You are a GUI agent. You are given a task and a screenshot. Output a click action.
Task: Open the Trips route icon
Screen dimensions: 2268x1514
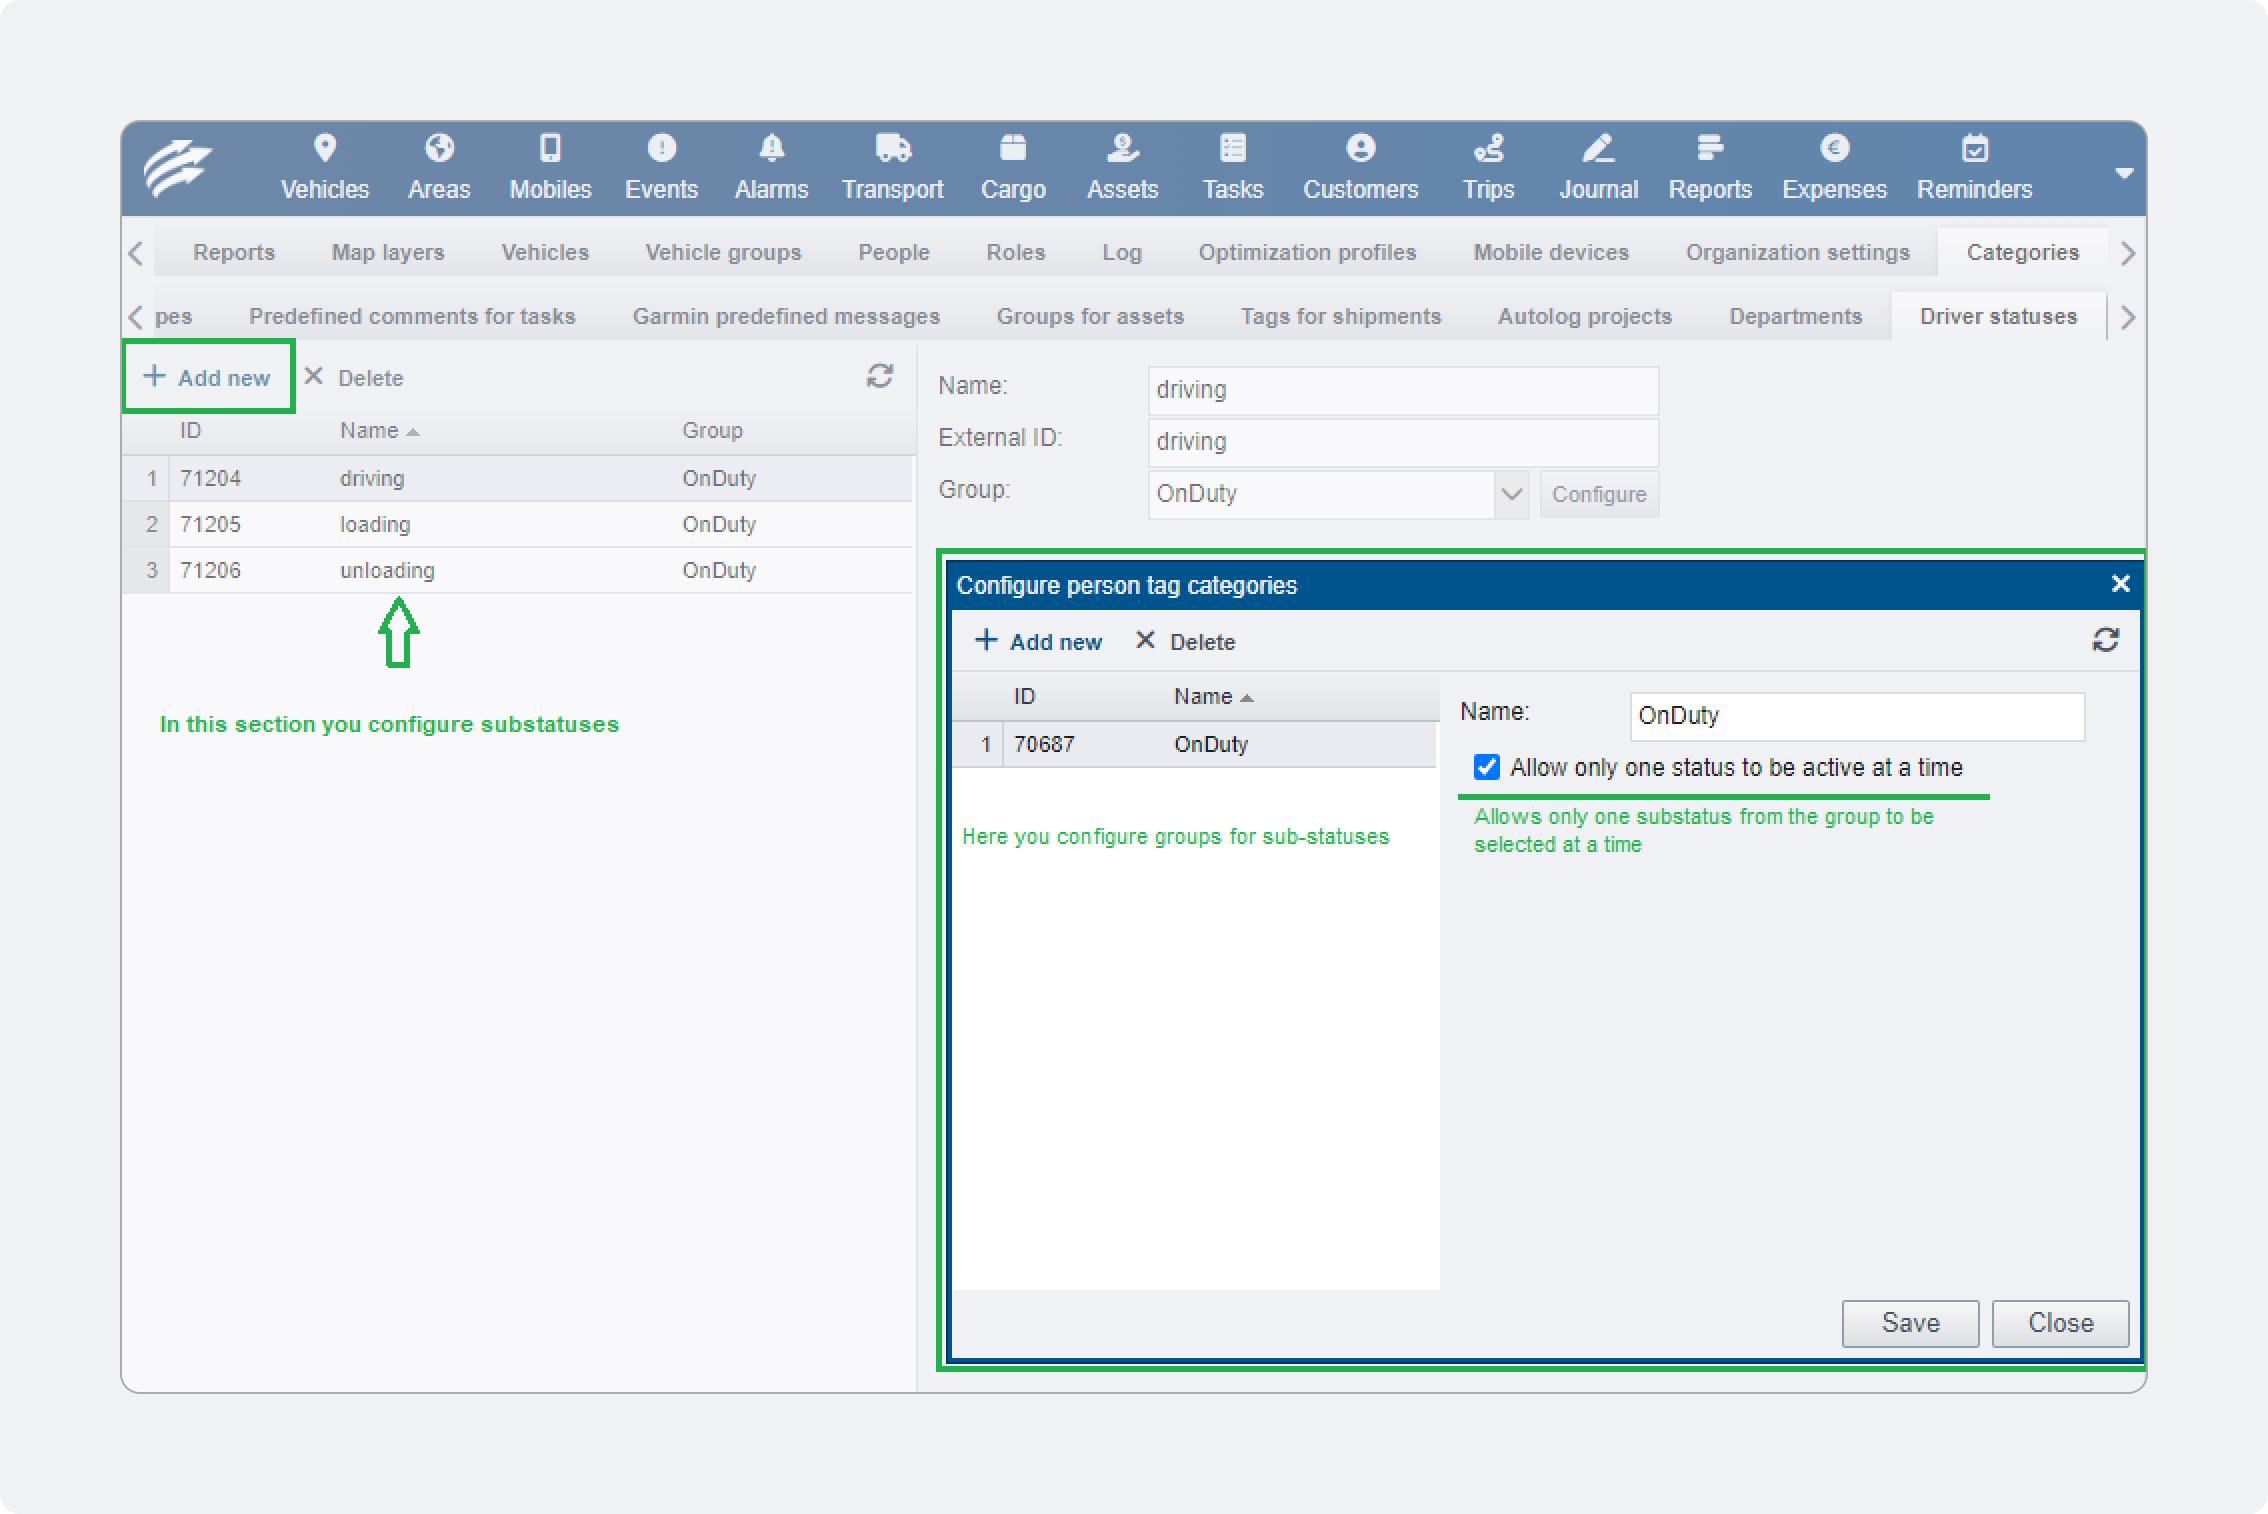click(x=1488, y=148)
